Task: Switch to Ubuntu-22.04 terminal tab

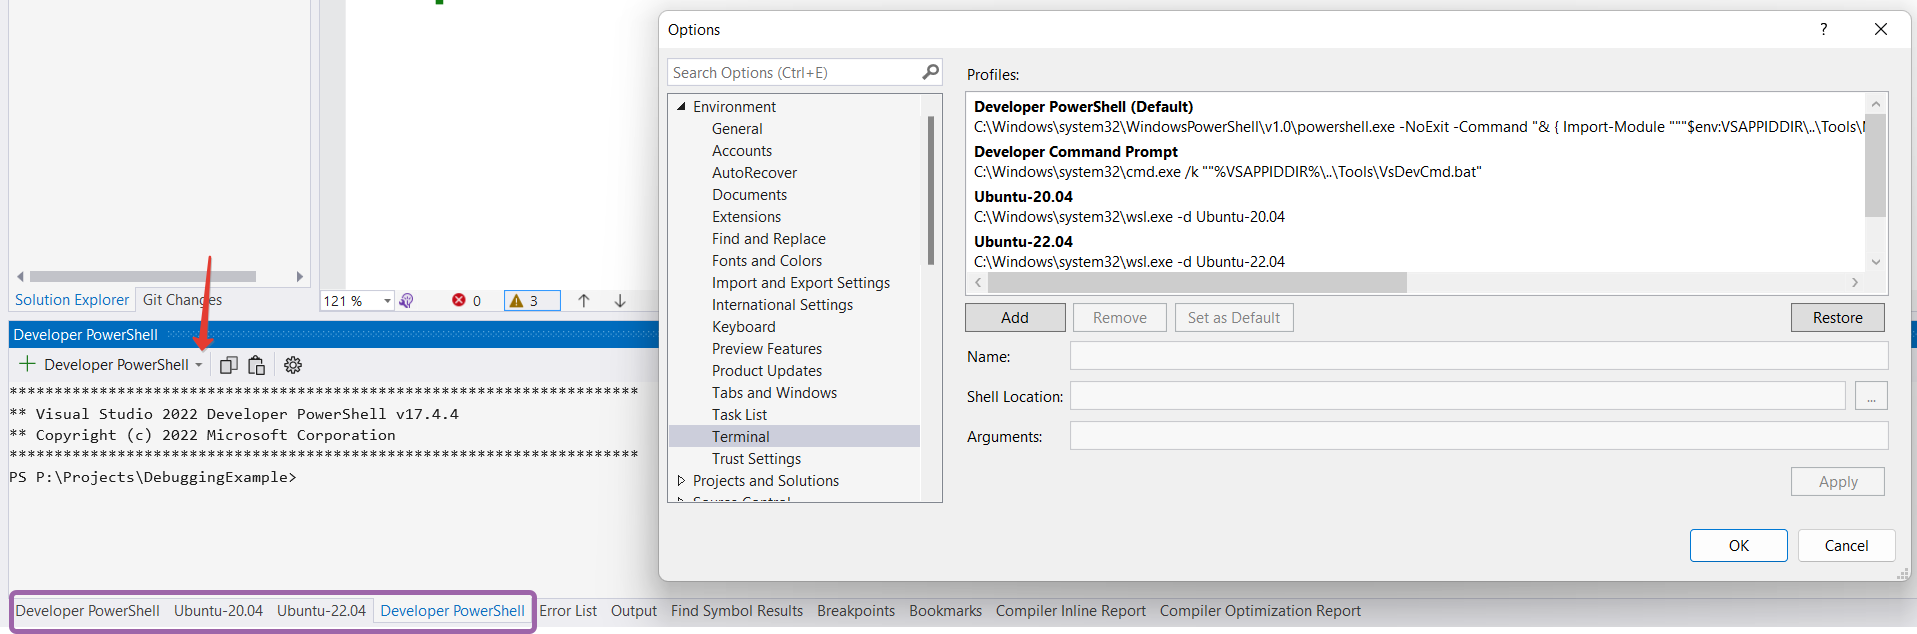Action: point(321,610)
